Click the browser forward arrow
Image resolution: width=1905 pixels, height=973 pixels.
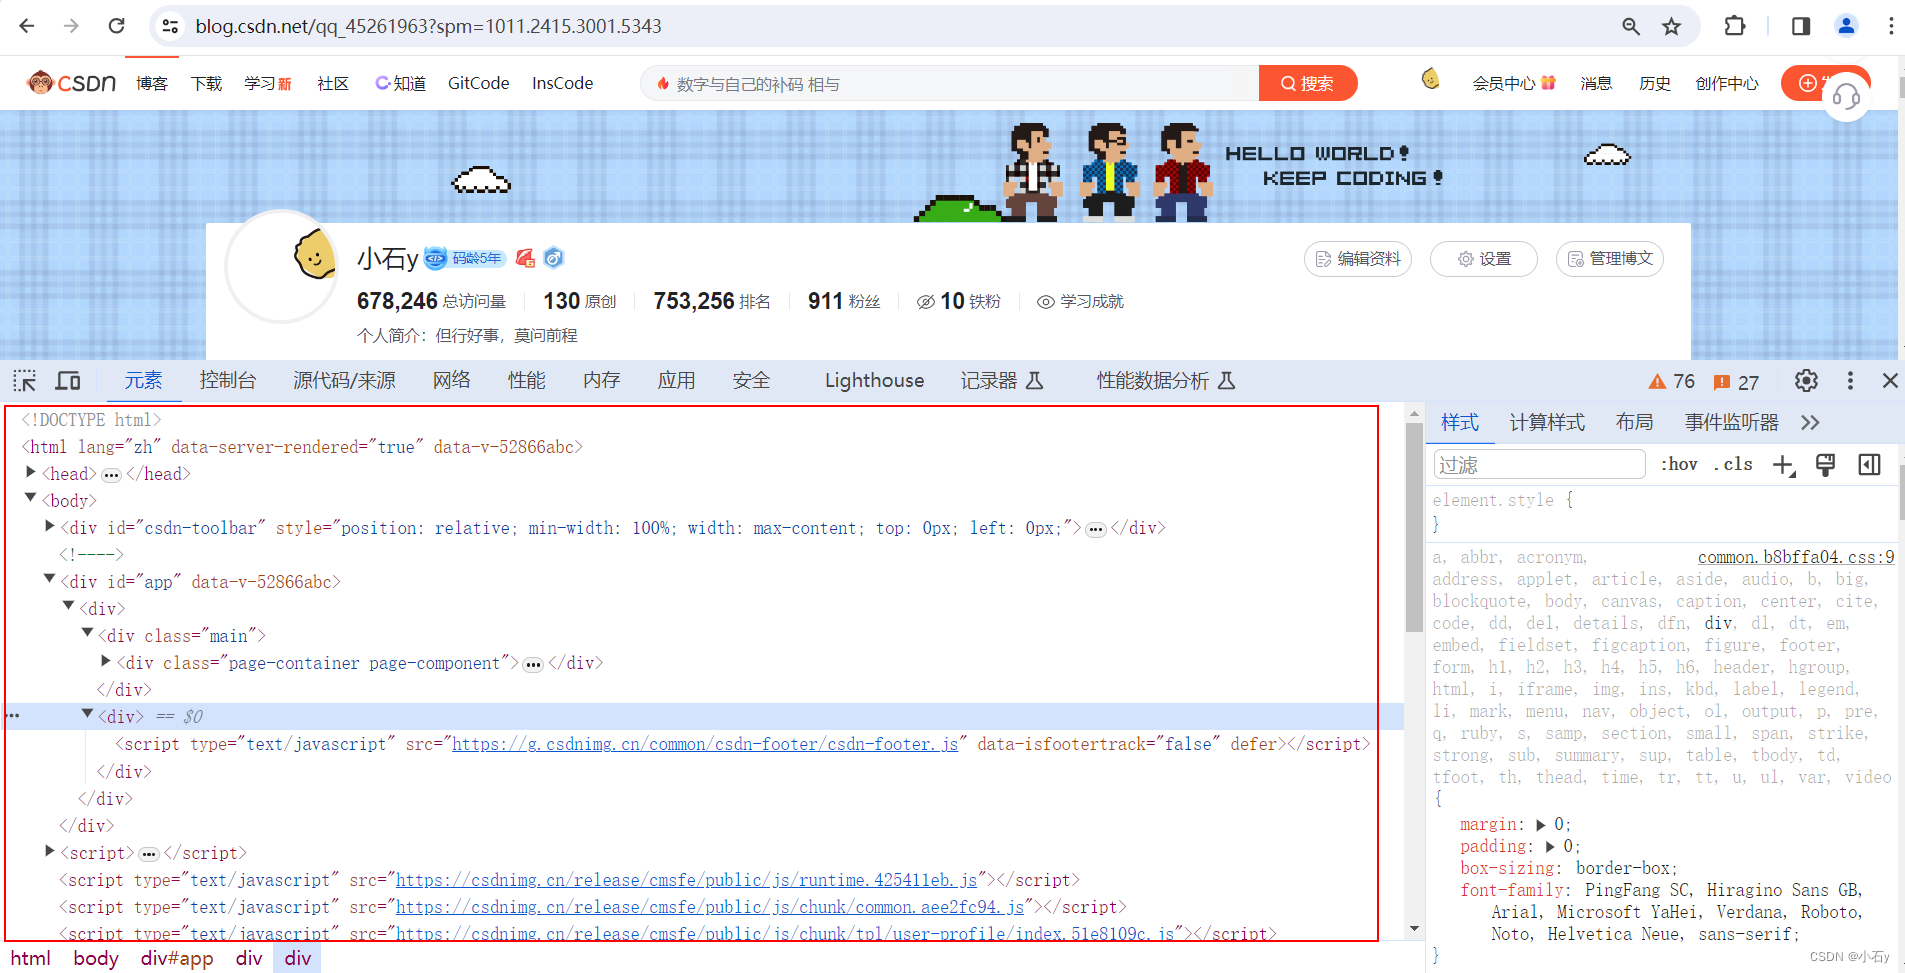(71, 26)
